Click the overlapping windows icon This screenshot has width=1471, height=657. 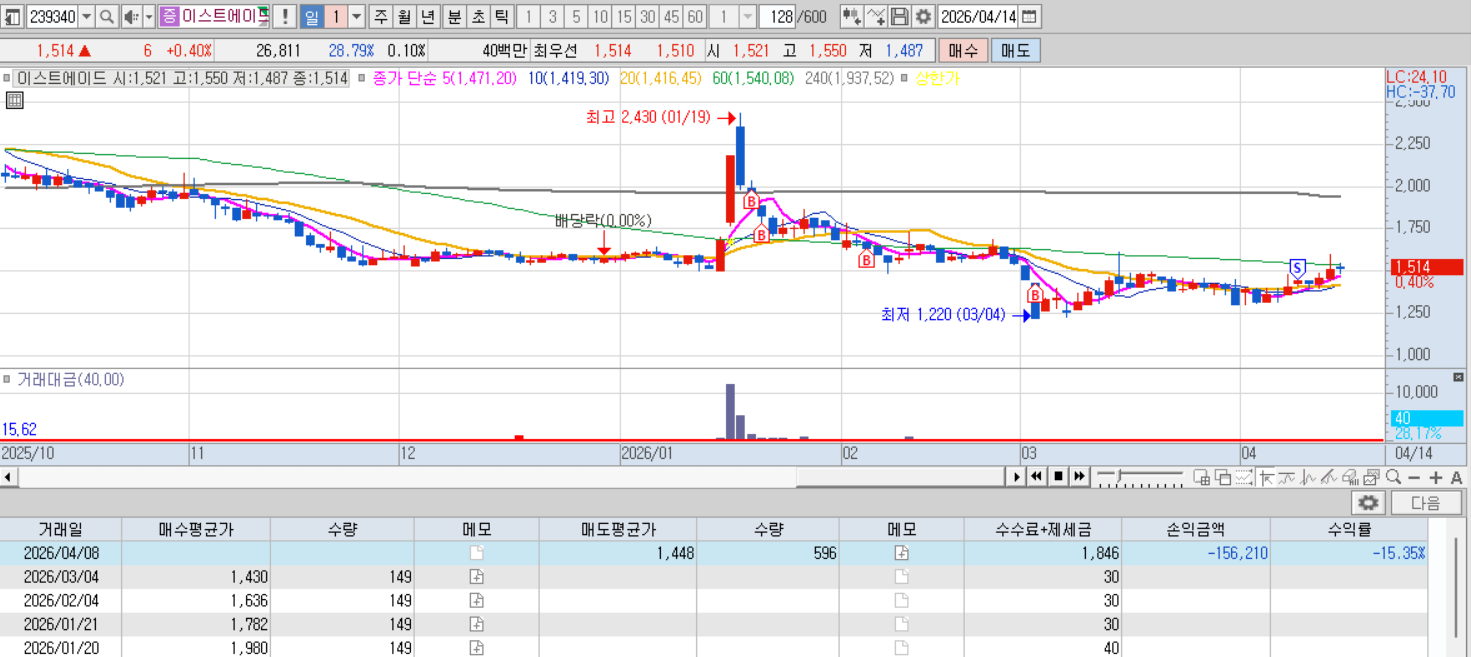pos(1223,477)
